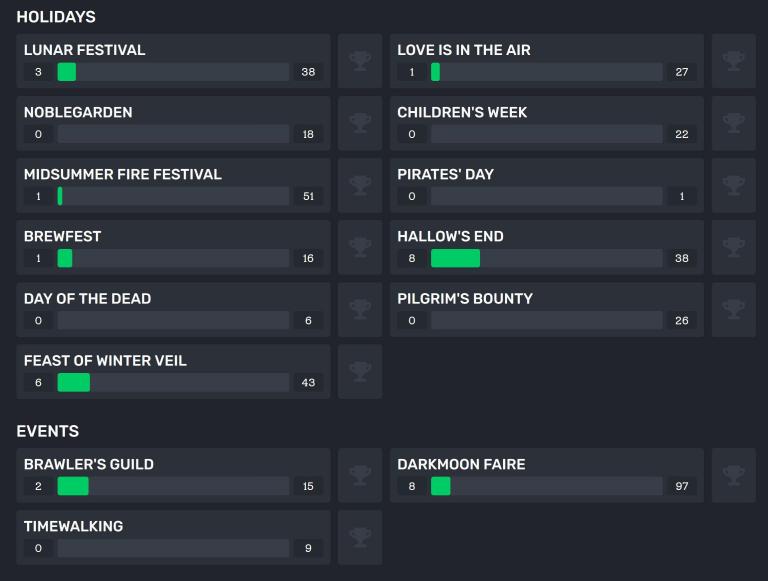Click the trophy next to Children's Week
768x581 pixels.
(x=734, y=123)
